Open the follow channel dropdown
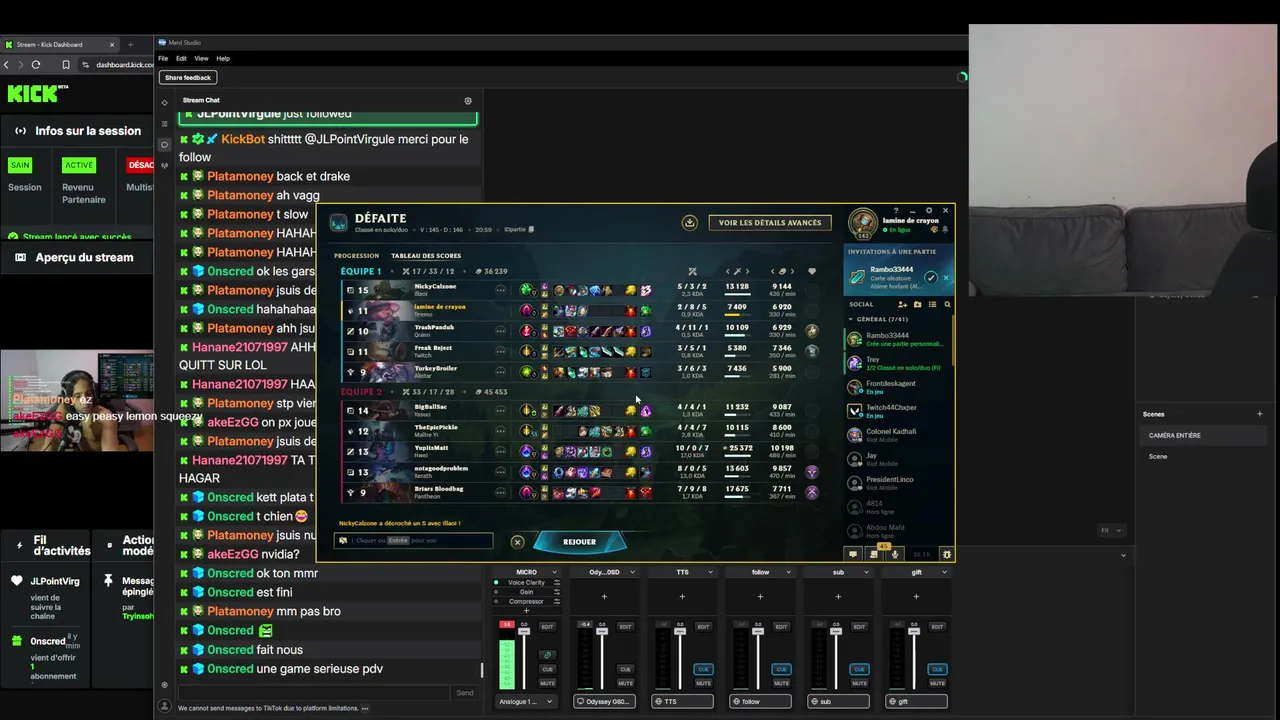1280x720 pixels. 789,573
